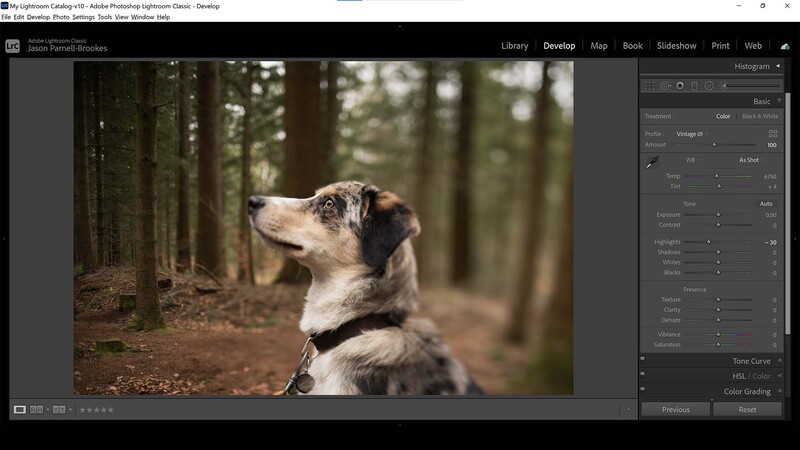Toggle HSL / Color panel switch
Image resolution: width=800 pixels, height=450 pixels.
642,374
